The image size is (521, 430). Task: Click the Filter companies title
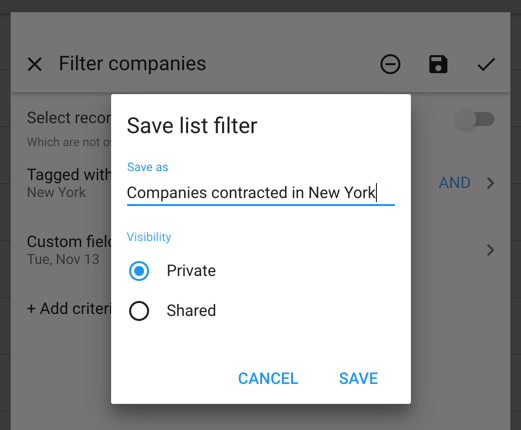[132, 63]
